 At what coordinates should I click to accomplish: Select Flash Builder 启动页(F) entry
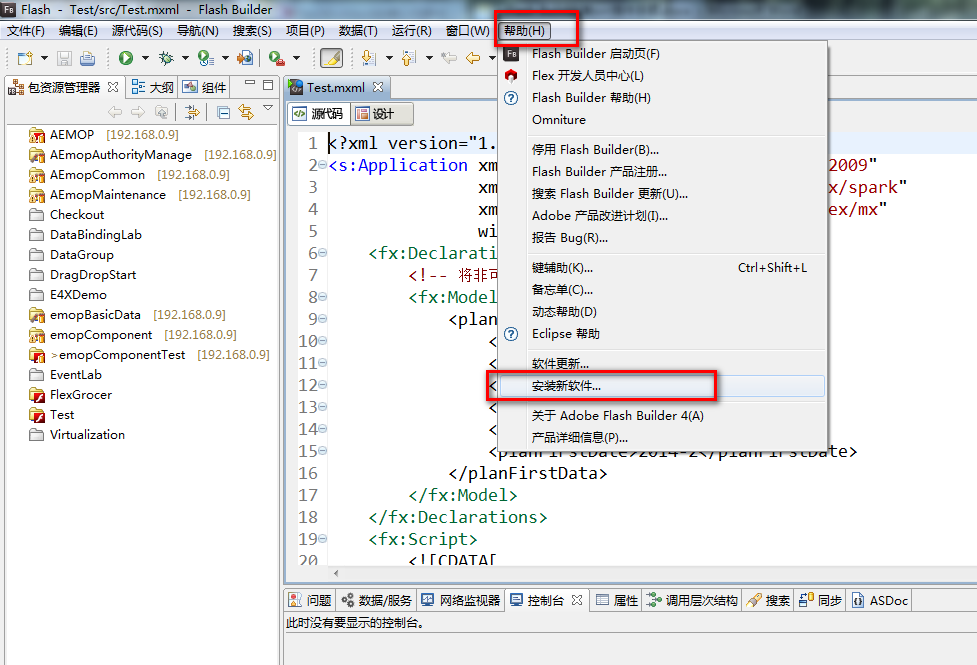click(662, 54)
